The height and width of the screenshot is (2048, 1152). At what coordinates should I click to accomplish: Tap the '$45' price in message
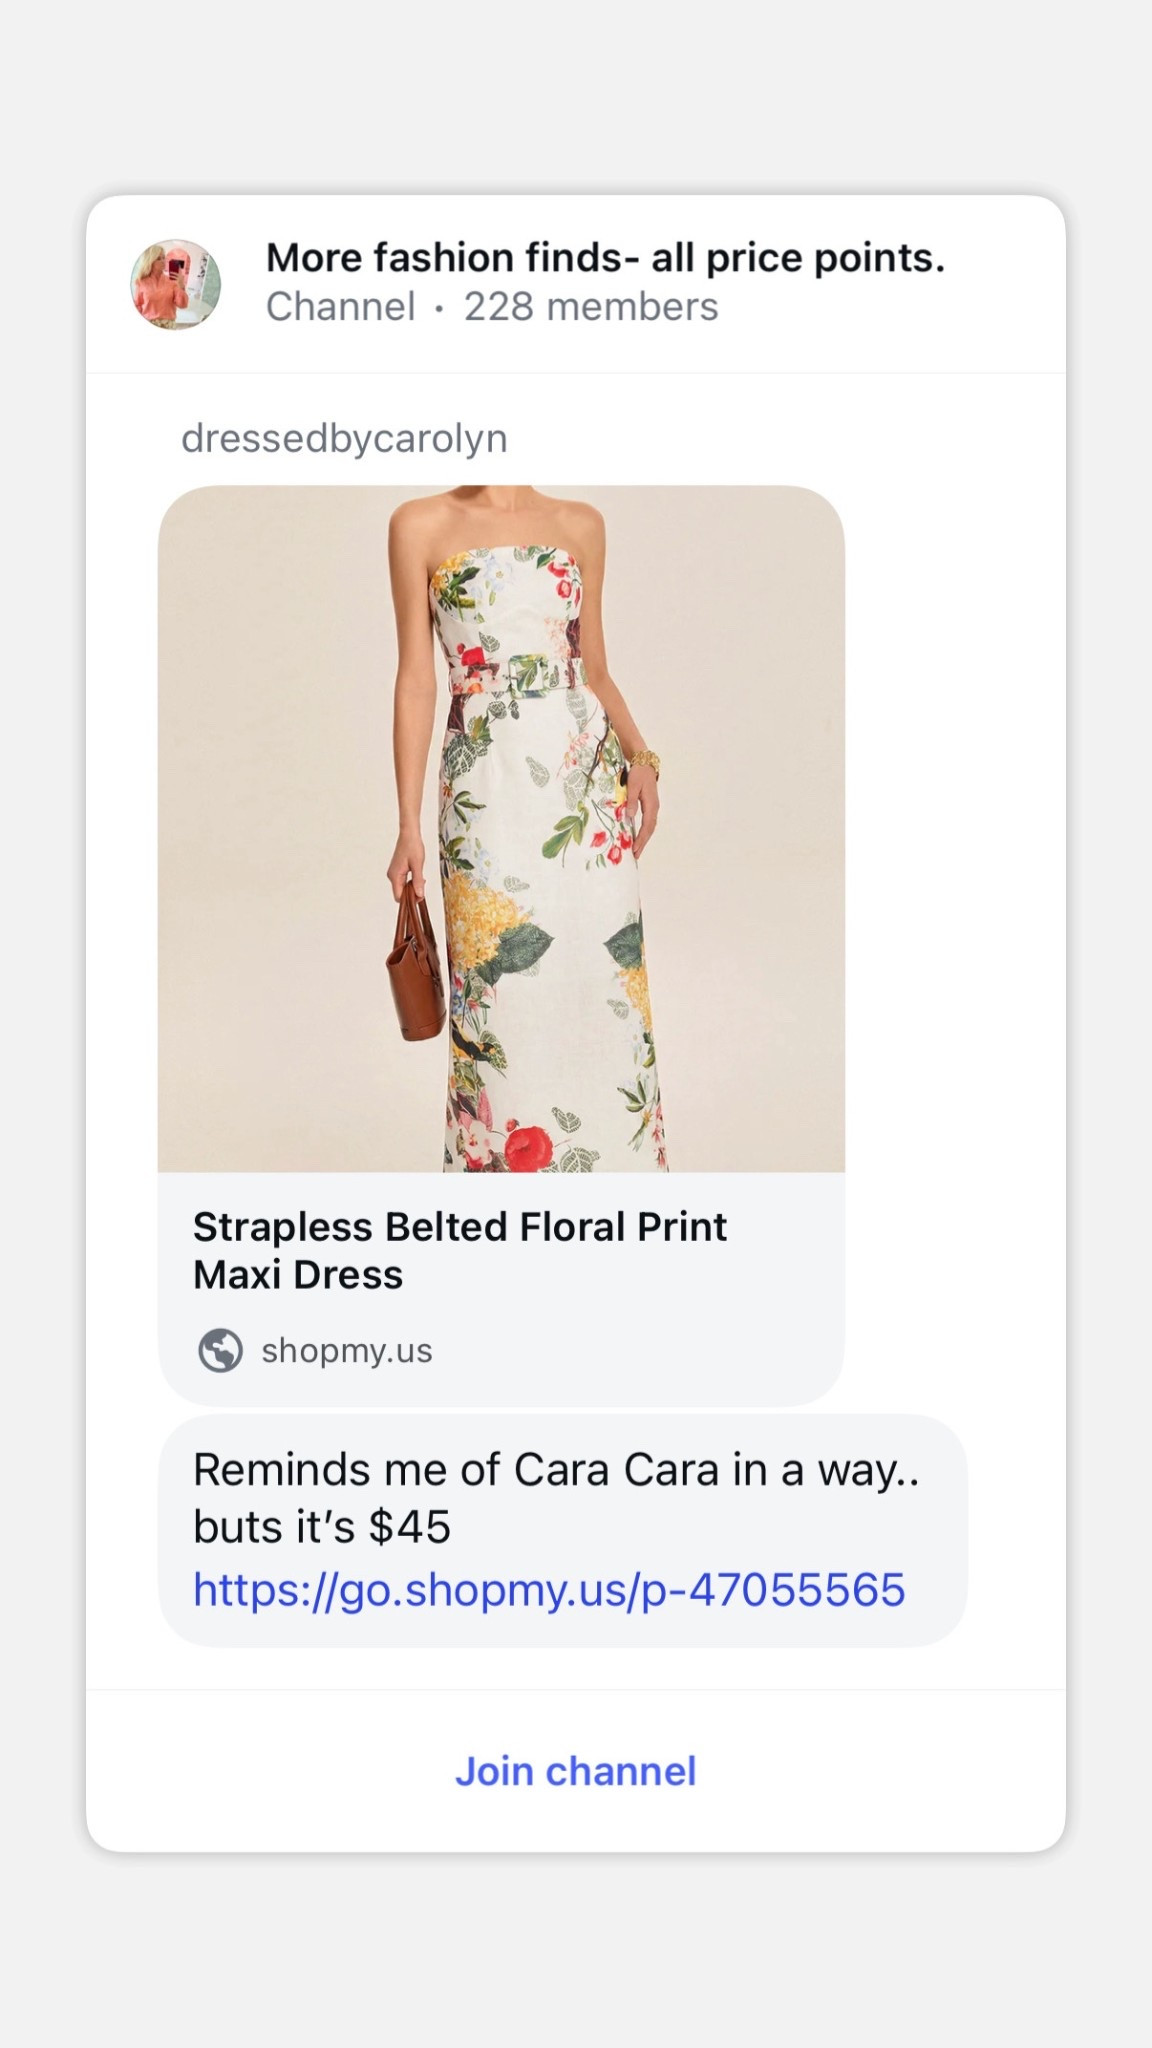coord(410,1527)
